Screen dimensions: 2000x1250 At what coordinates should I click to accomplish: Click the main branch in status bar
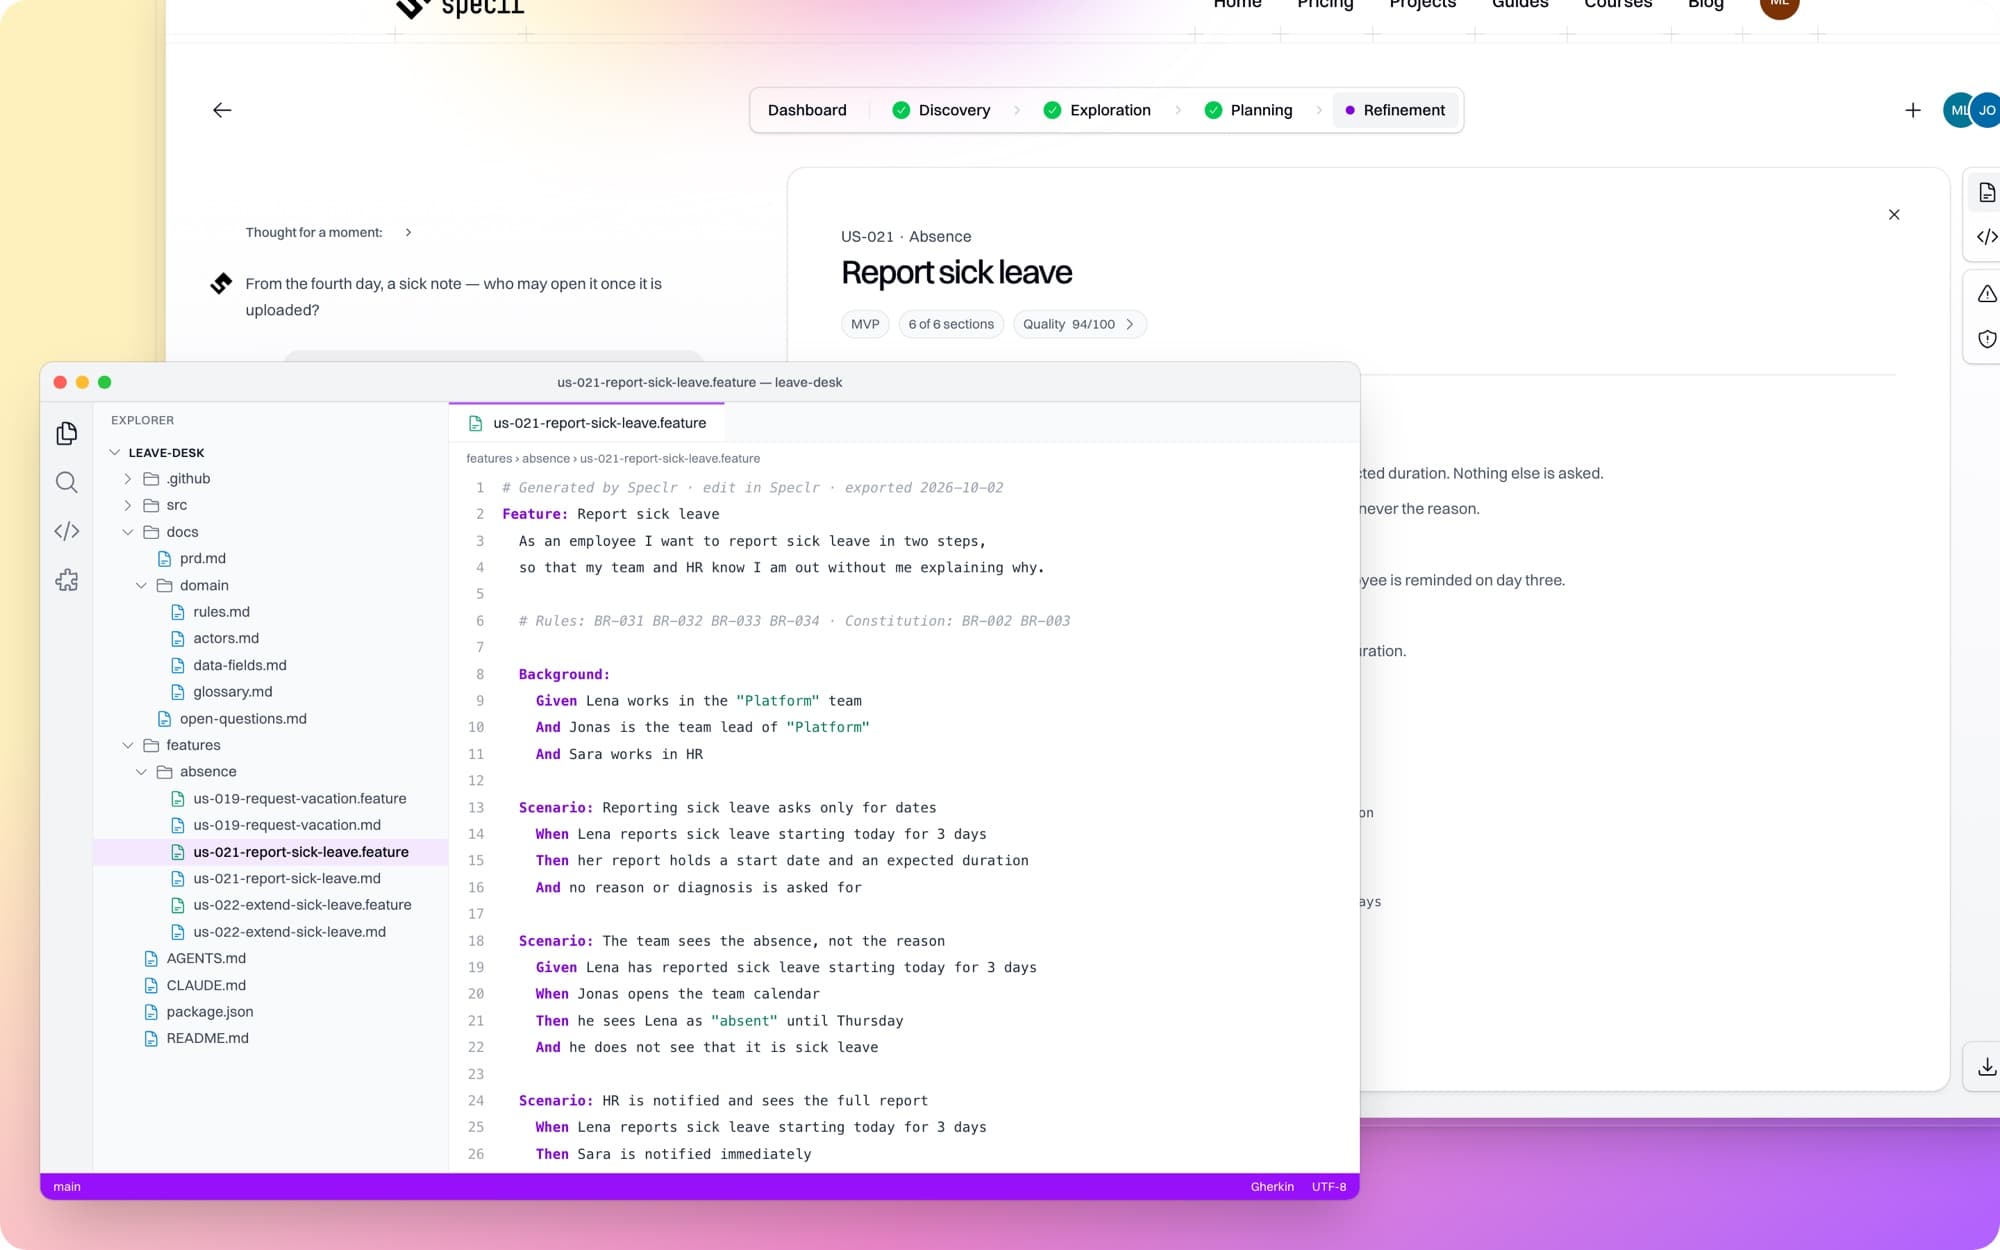(67, 1187)
